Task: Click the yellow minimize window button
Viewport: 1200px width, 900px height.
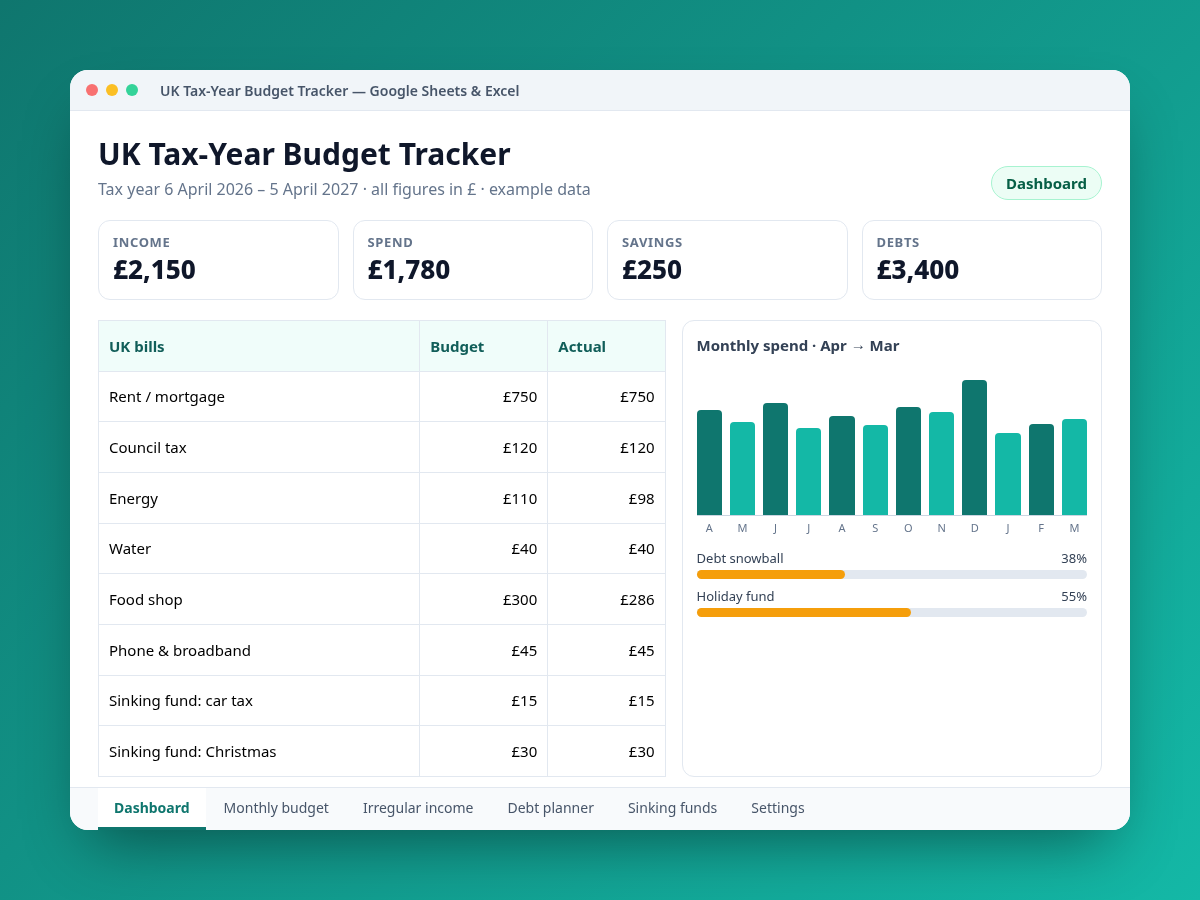Action: click(x=112, y=90)
